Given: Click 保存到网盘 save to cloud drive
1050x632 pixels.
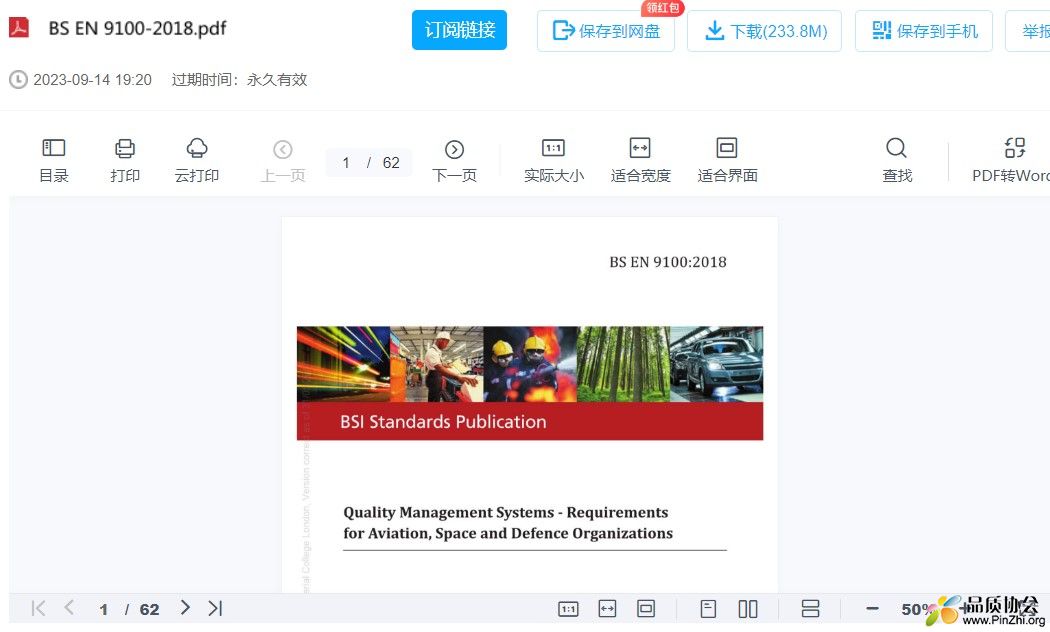Looking at the screenshot, I should 605,31.
